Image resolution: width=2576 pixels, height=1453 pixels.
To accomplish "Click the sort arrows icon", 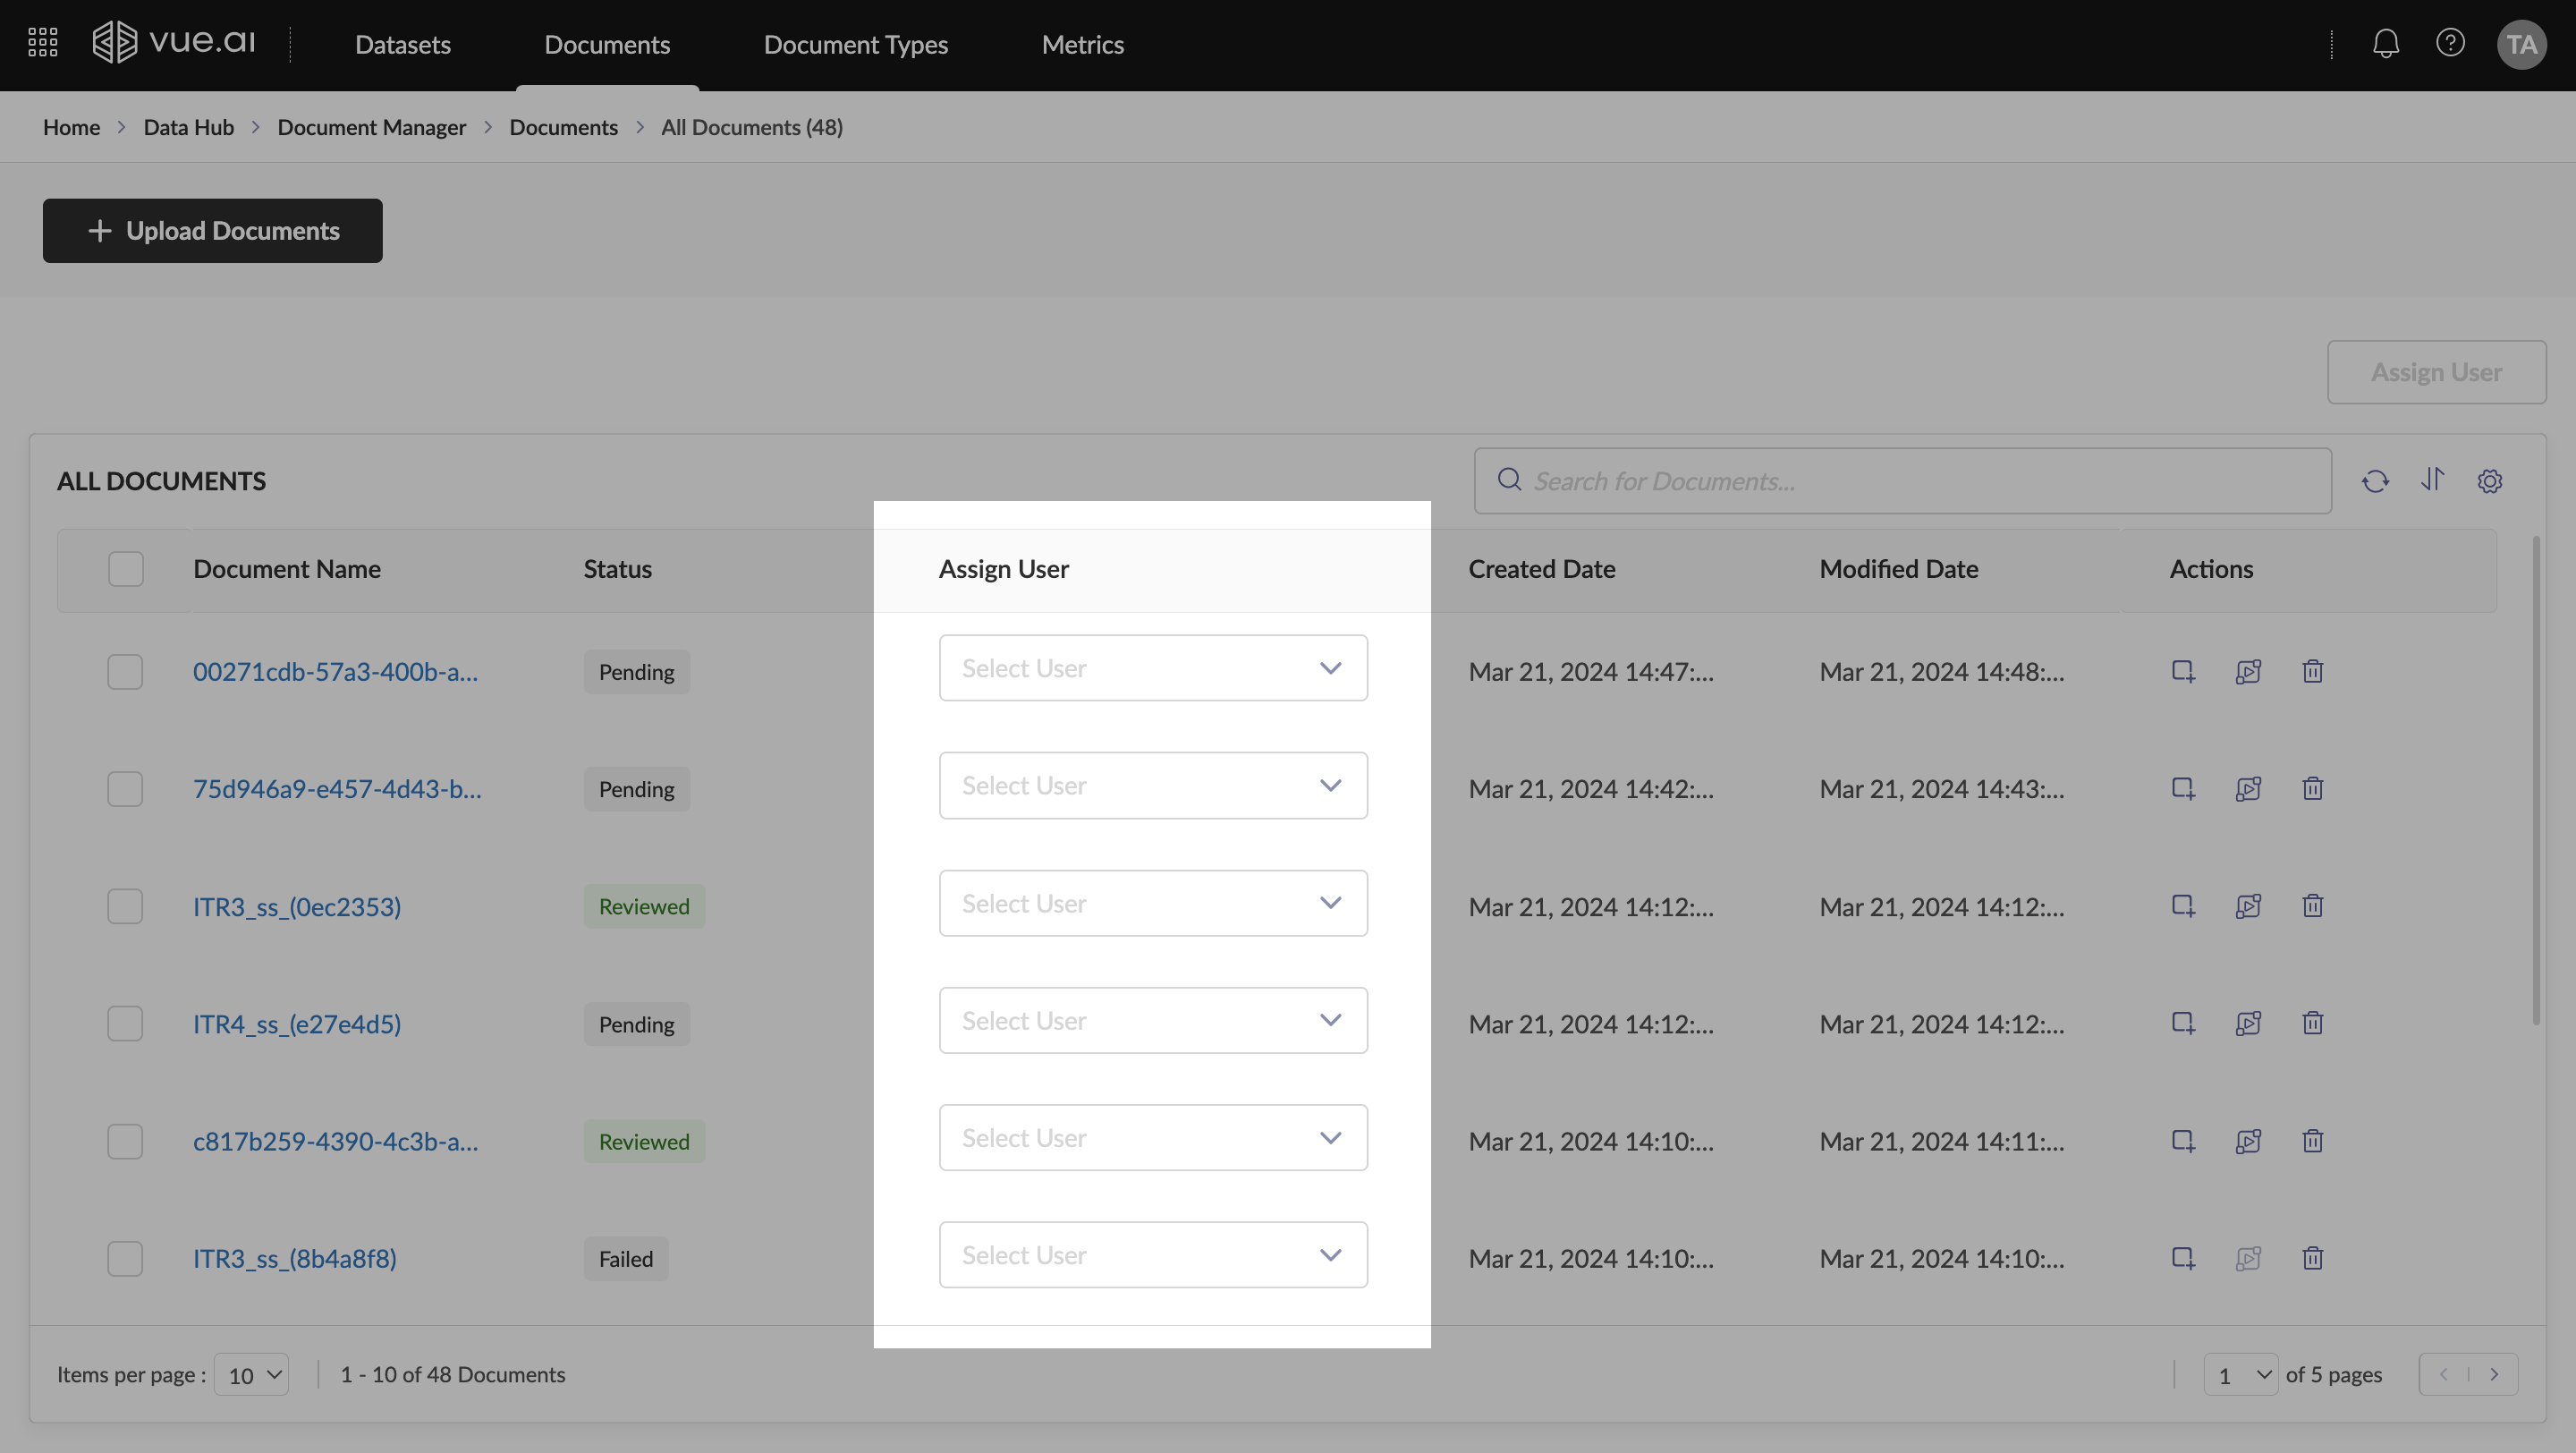I will (2432, 480).
